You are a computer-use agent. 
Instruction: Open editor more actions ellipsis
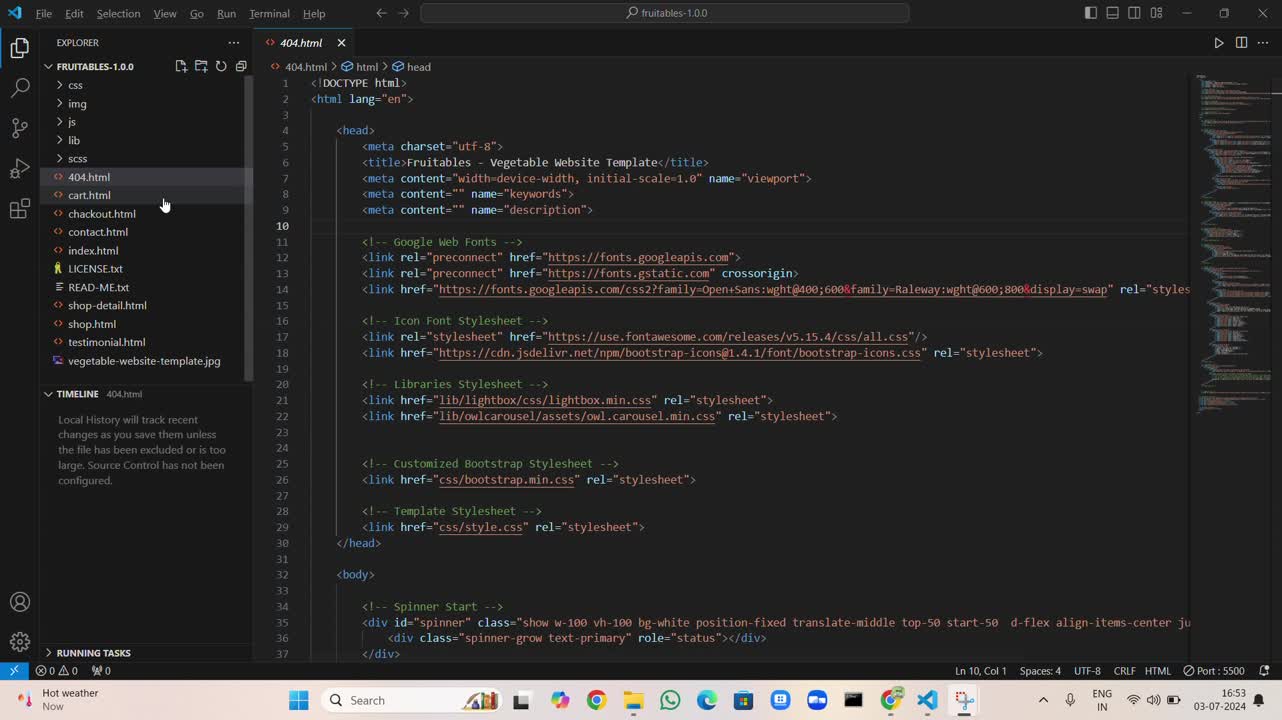click(x=1263, y=43)
